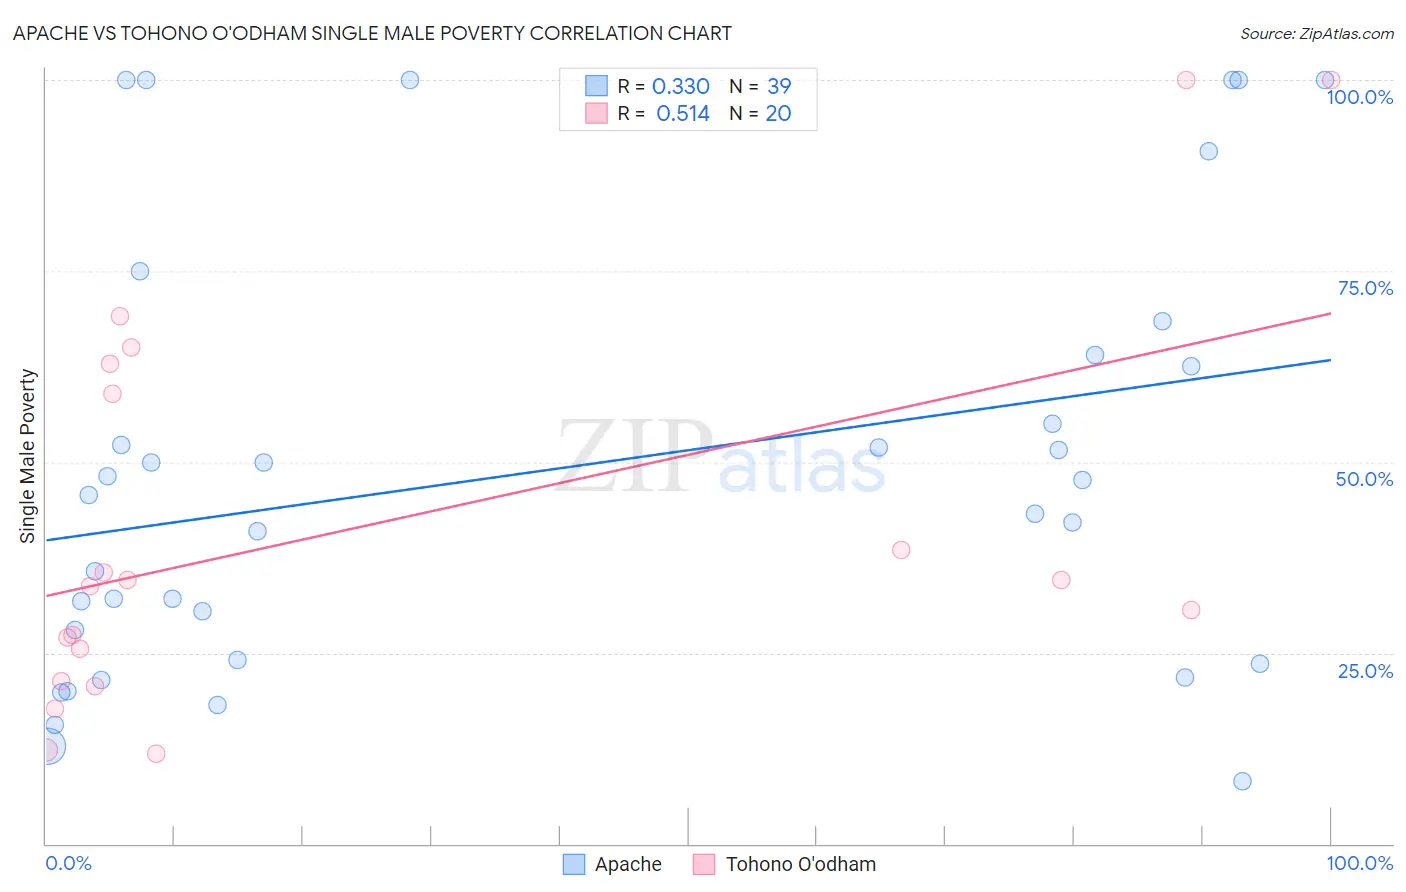
Task: Click the Apache blue legend swatch at bottom
Action: pyautogui.click(x=574, y=864)
